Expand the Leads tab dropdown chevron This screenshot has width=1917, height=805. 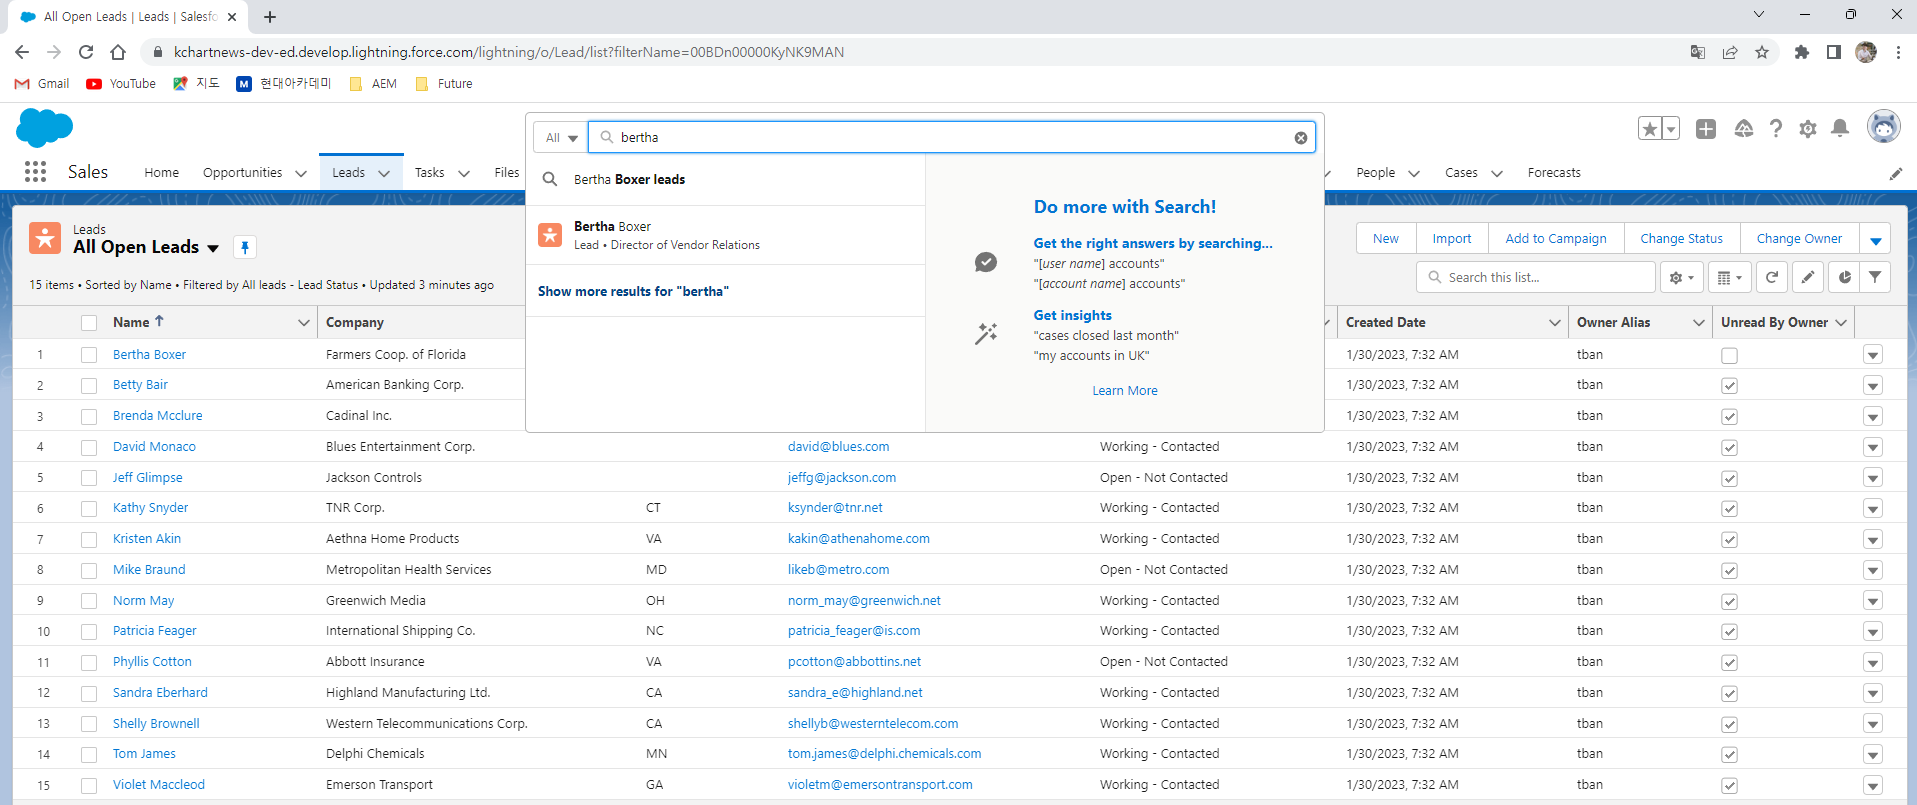(x=384, y=173)
